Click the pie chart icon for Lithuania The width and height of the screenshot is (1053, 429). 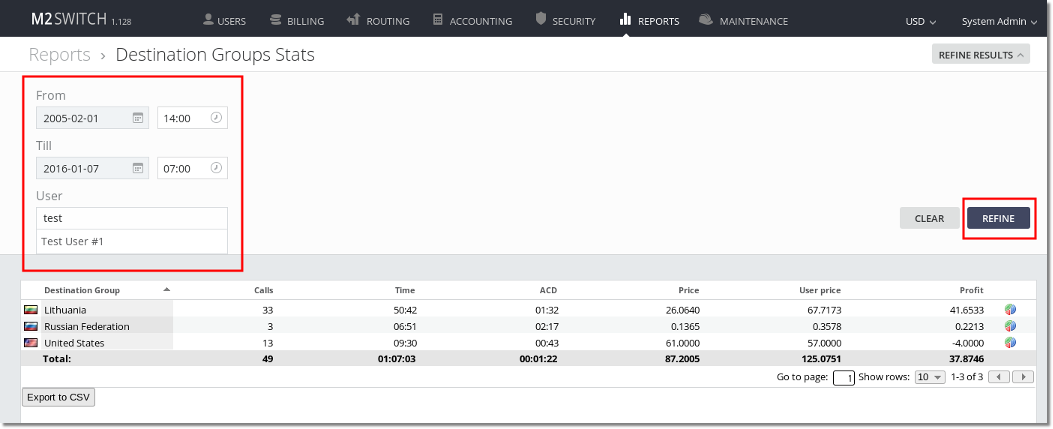click(x=1011, y=310)
